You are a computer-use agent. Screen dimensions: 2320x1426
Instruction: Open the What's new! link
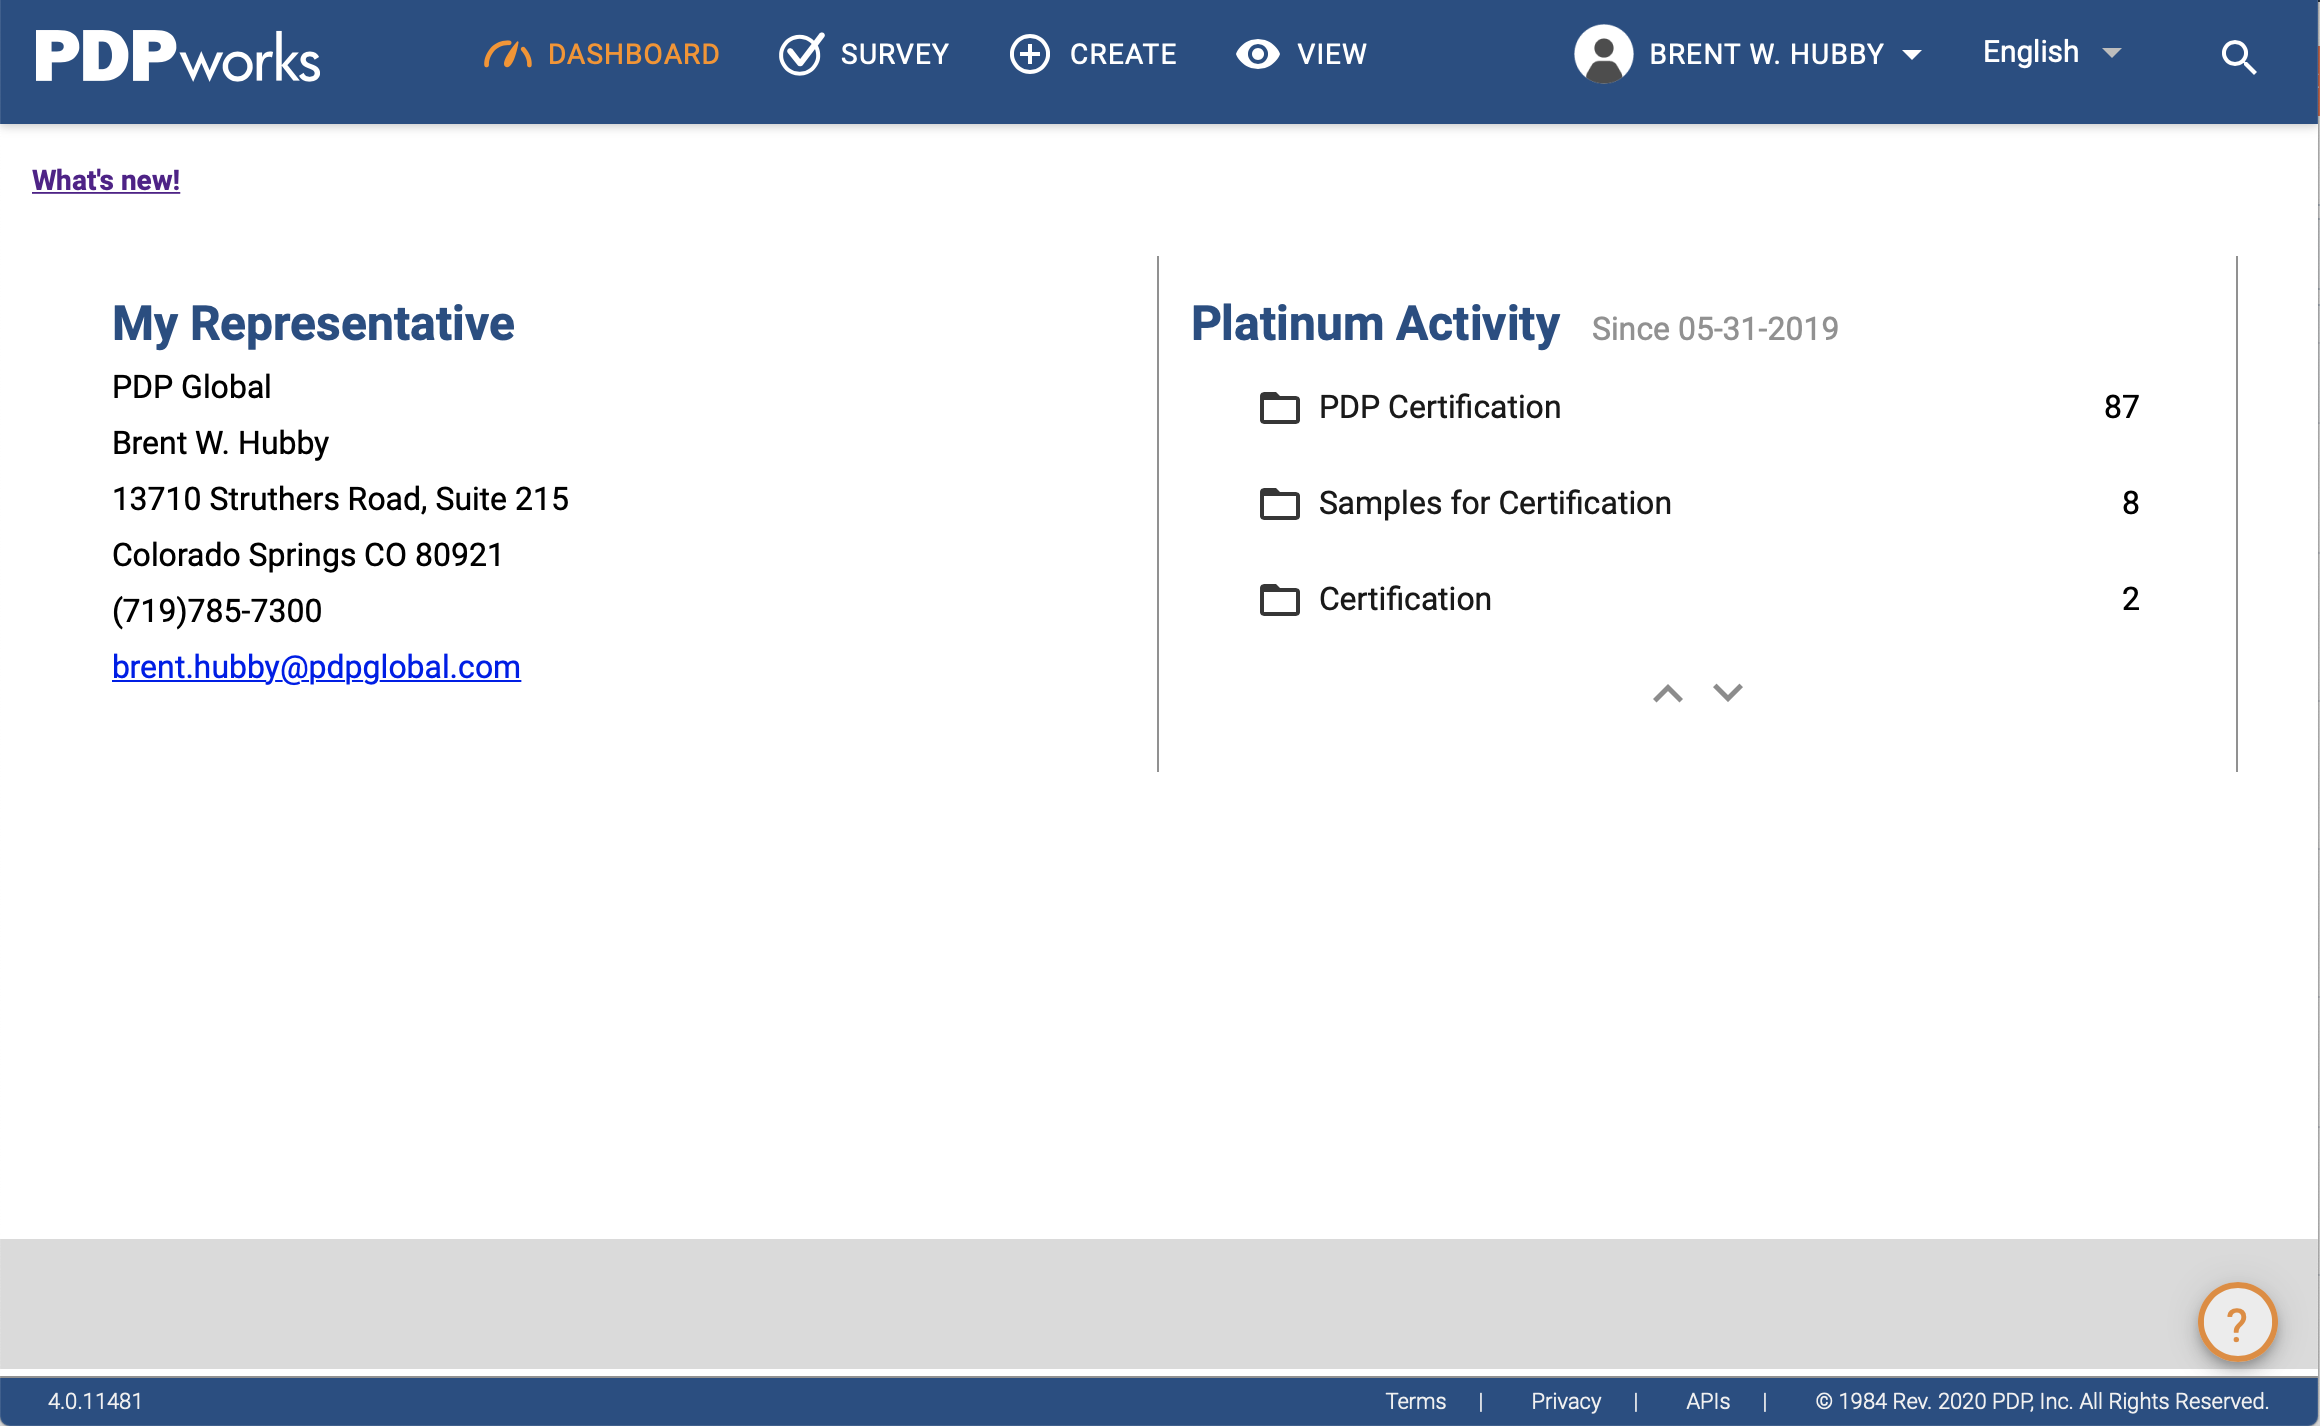[106, 180]
